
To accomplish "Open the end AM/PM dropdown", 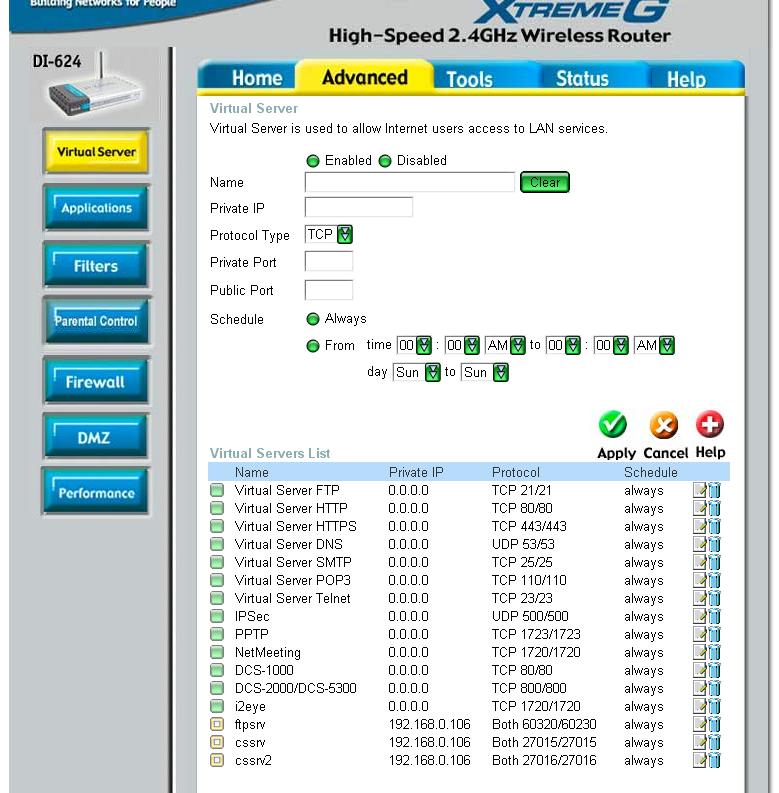I will point(654,345).
